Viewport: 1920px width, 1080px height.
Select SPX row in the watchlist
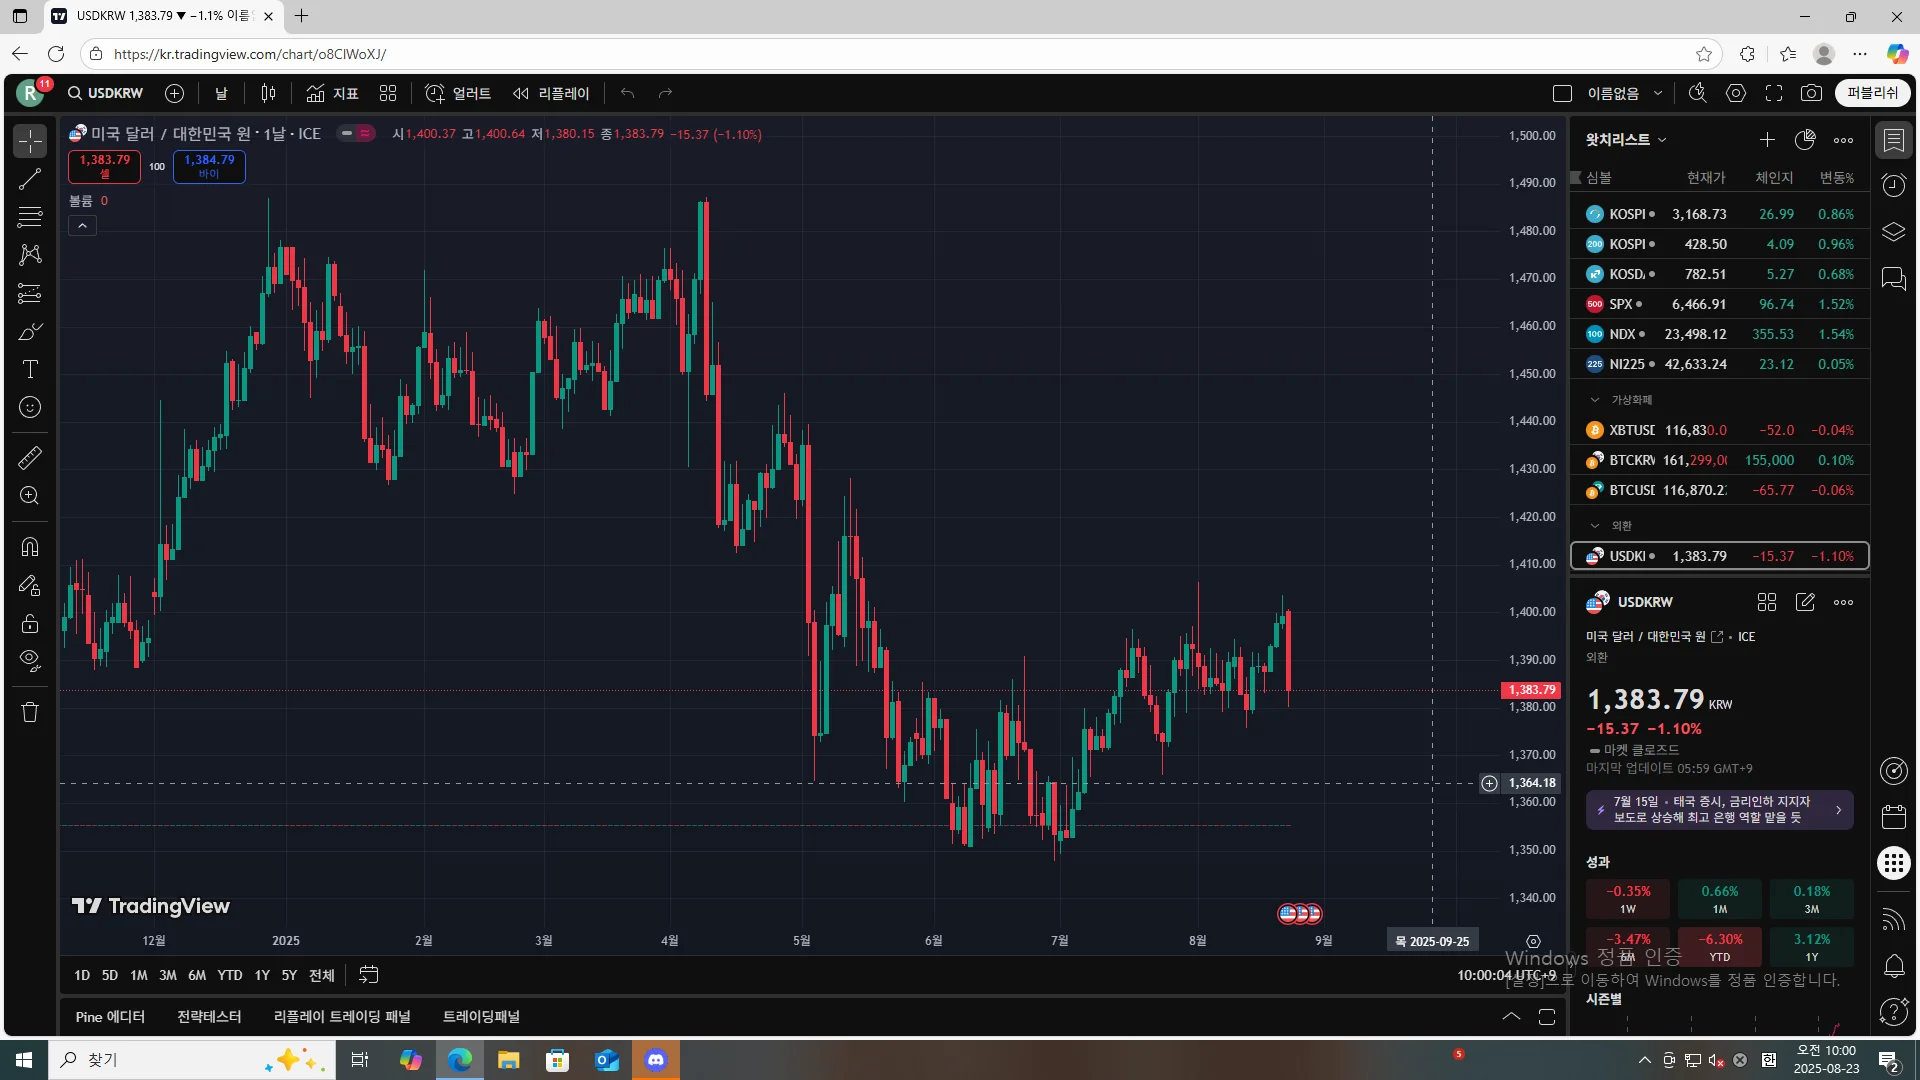(x=1720, y=304)
